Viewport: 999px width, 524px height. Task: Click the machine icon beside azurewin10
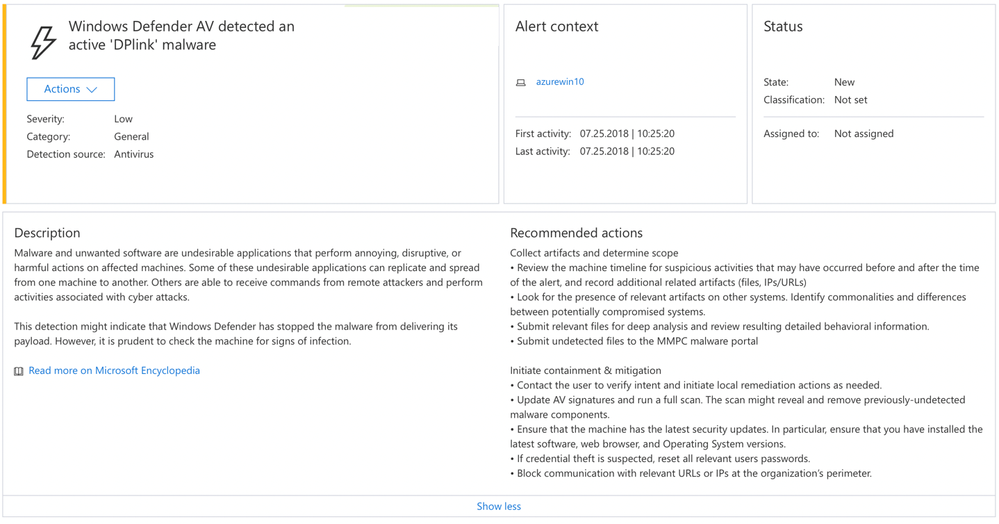[x=521, y=83]
